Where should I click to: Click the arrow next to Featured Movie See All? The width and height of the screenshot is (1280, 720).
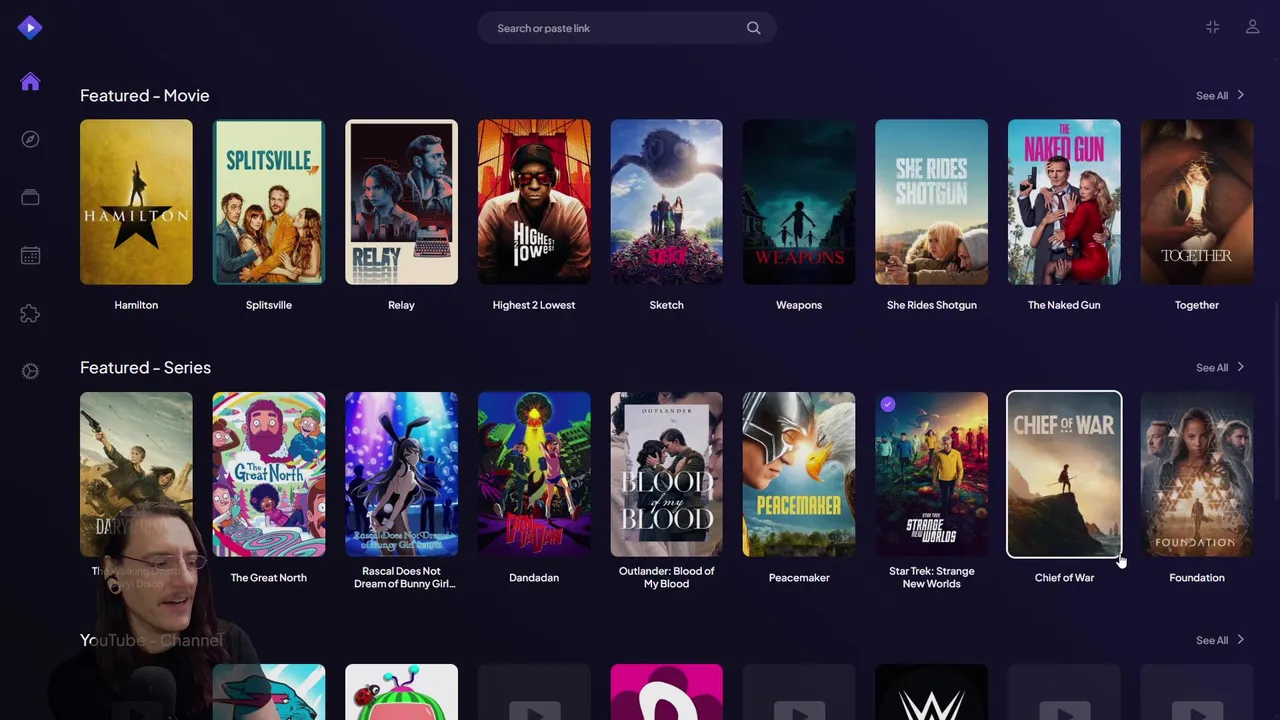(1240, 95)
